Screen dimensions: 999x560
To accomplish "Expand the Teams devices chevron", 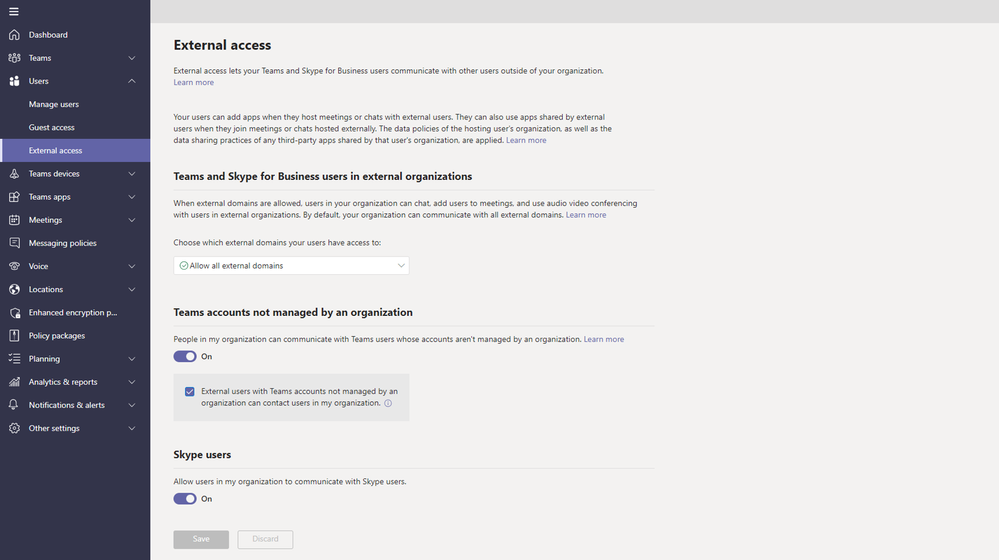I will [x=132, y=174].
